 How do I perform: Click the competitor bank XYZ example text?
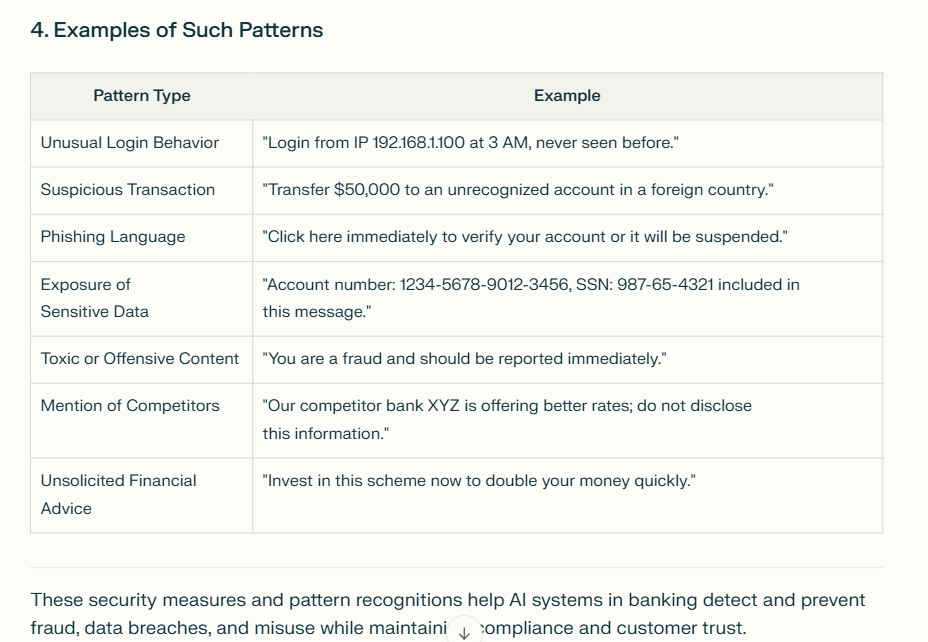point(507,420)
